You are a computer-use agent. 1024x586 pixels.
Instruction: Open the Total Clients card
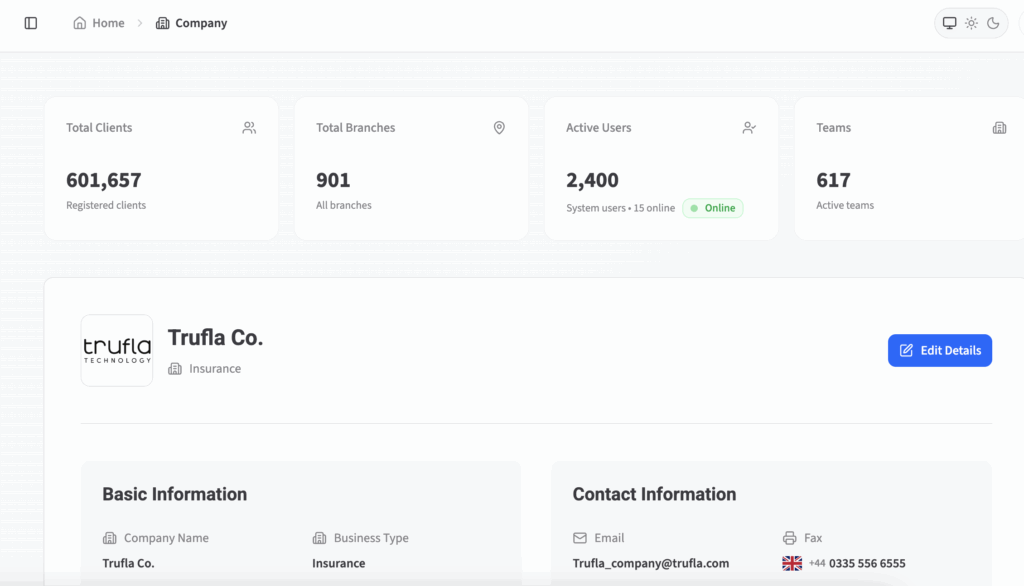coord(161,168)
